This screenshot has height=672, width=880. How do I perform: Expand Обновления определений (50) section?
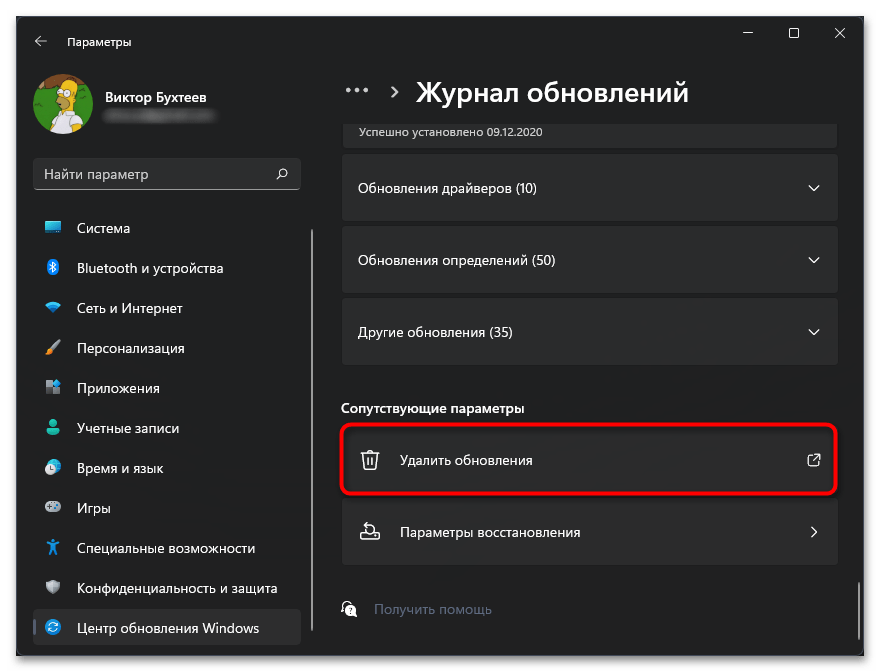click(x=814, y=260)
